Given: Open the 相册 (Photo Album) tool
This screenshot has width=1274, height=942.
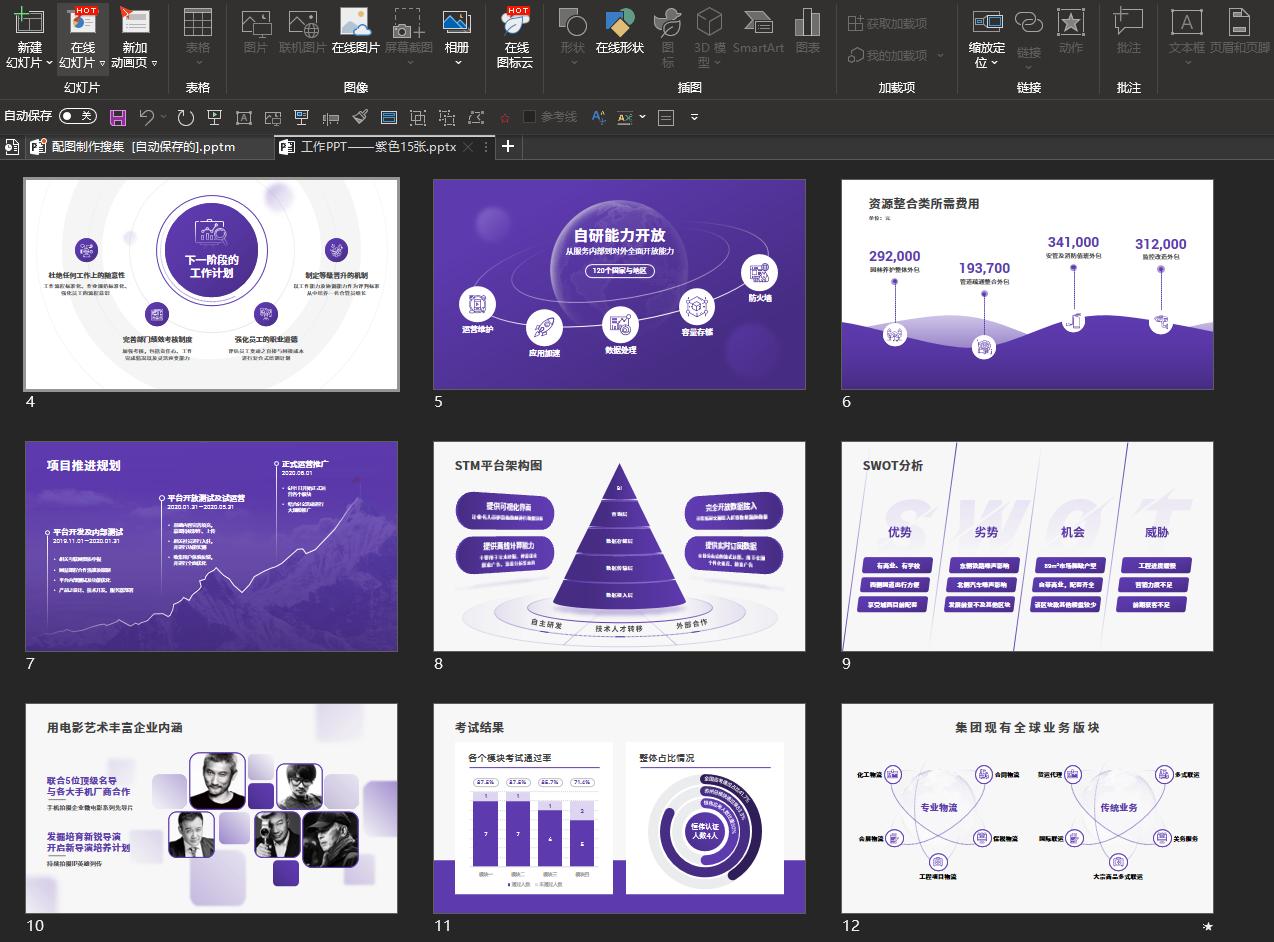Looking at the screenshot, I should pyautogui.click(x=457, y=35).
